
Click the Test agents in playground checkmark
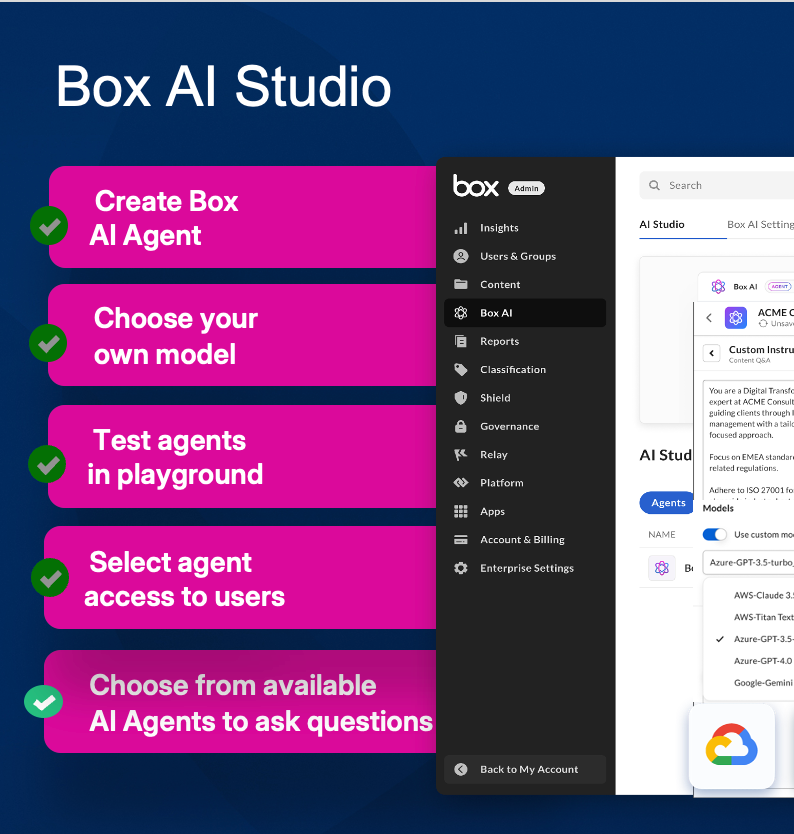[x=47, y=464]
